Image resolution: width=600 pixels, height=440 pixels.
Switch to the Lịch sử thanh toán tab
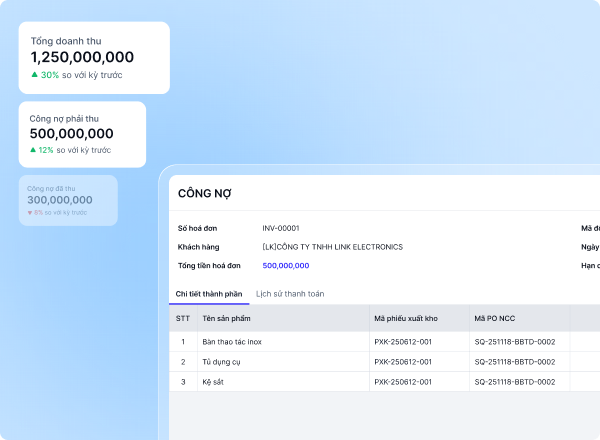pyautogui.click(x=290, y=294)
